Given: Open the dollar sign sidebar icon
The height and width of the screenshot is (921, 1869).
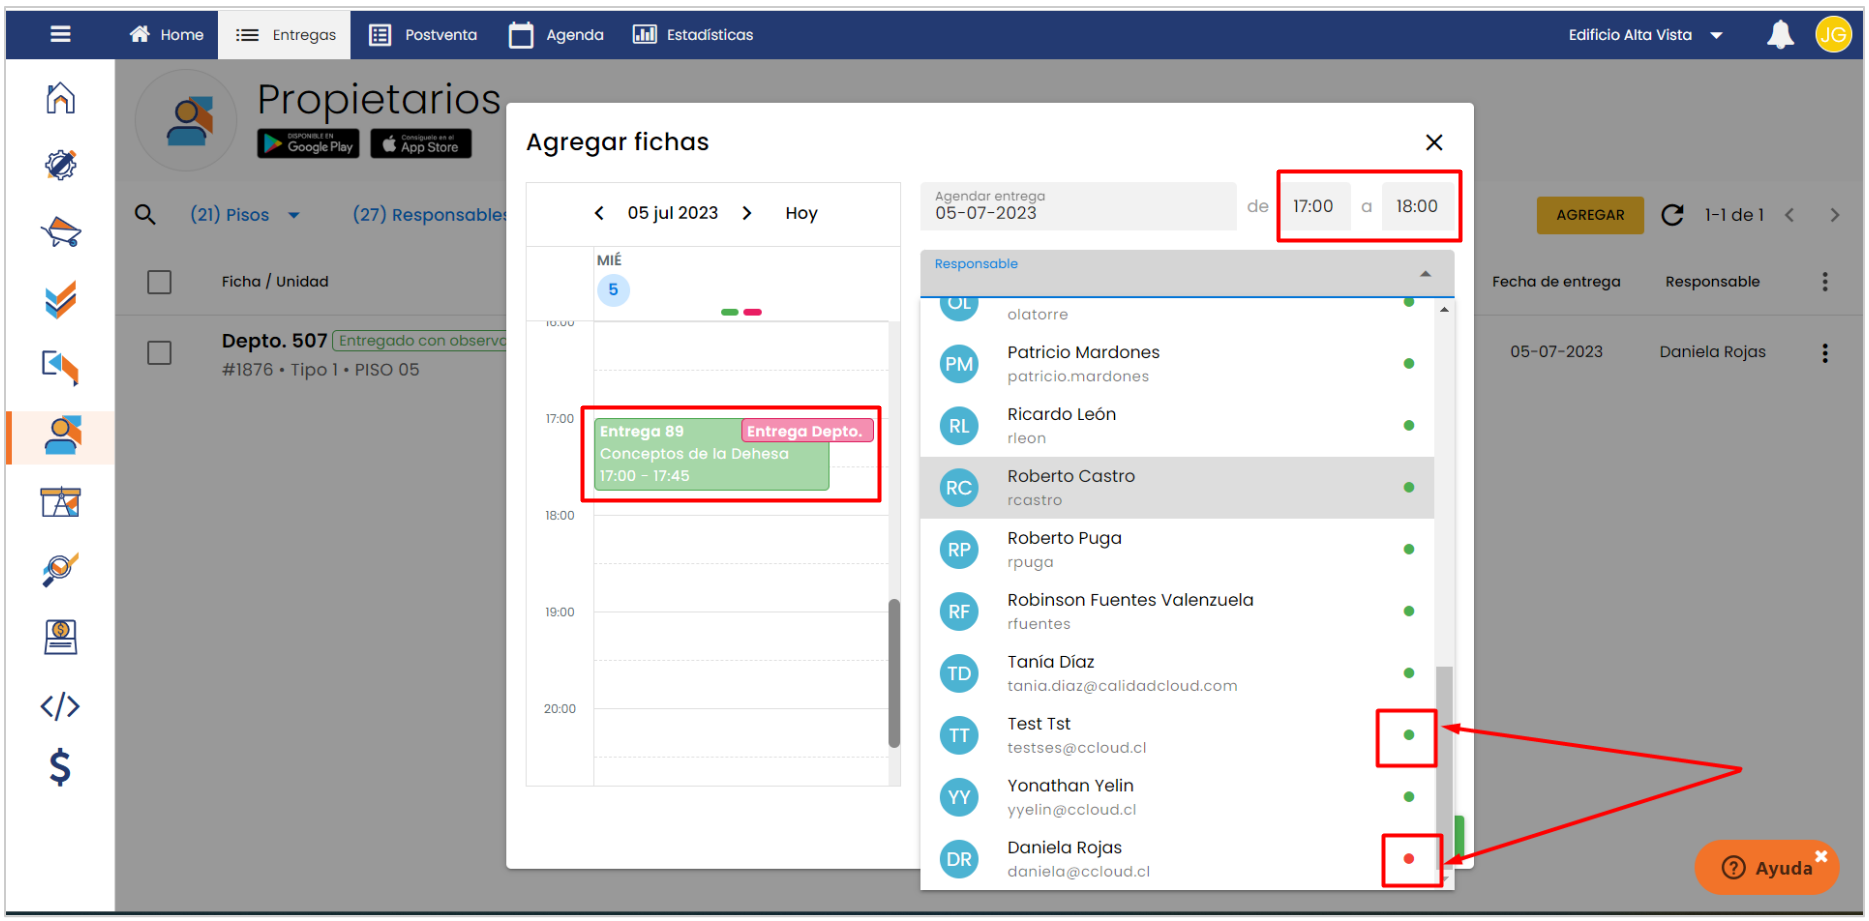Looking at the screenshot, I should click(x=60, y=767).
